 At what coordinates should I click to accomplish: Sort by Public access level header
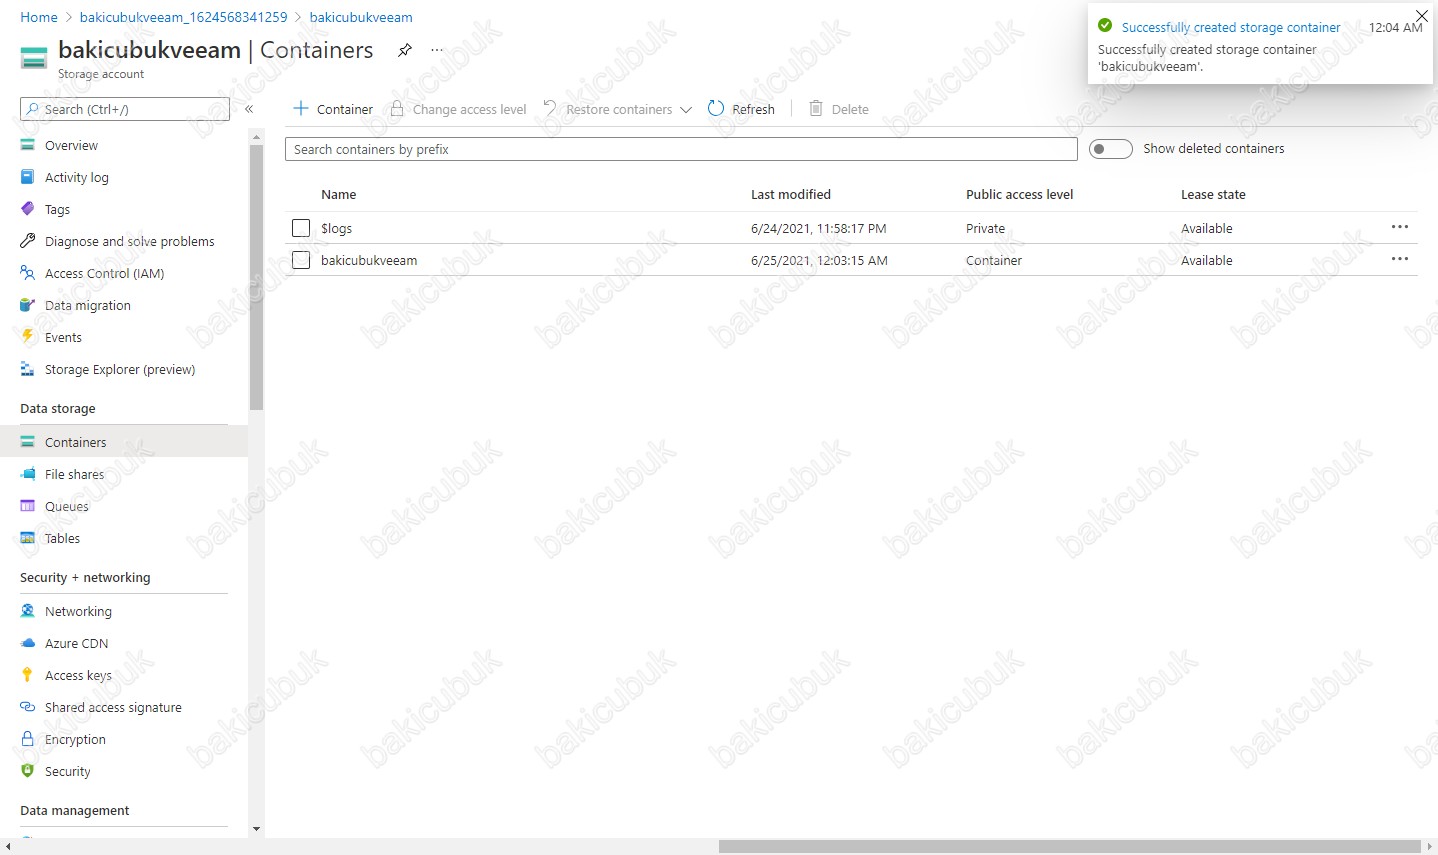click(1020, 194)
